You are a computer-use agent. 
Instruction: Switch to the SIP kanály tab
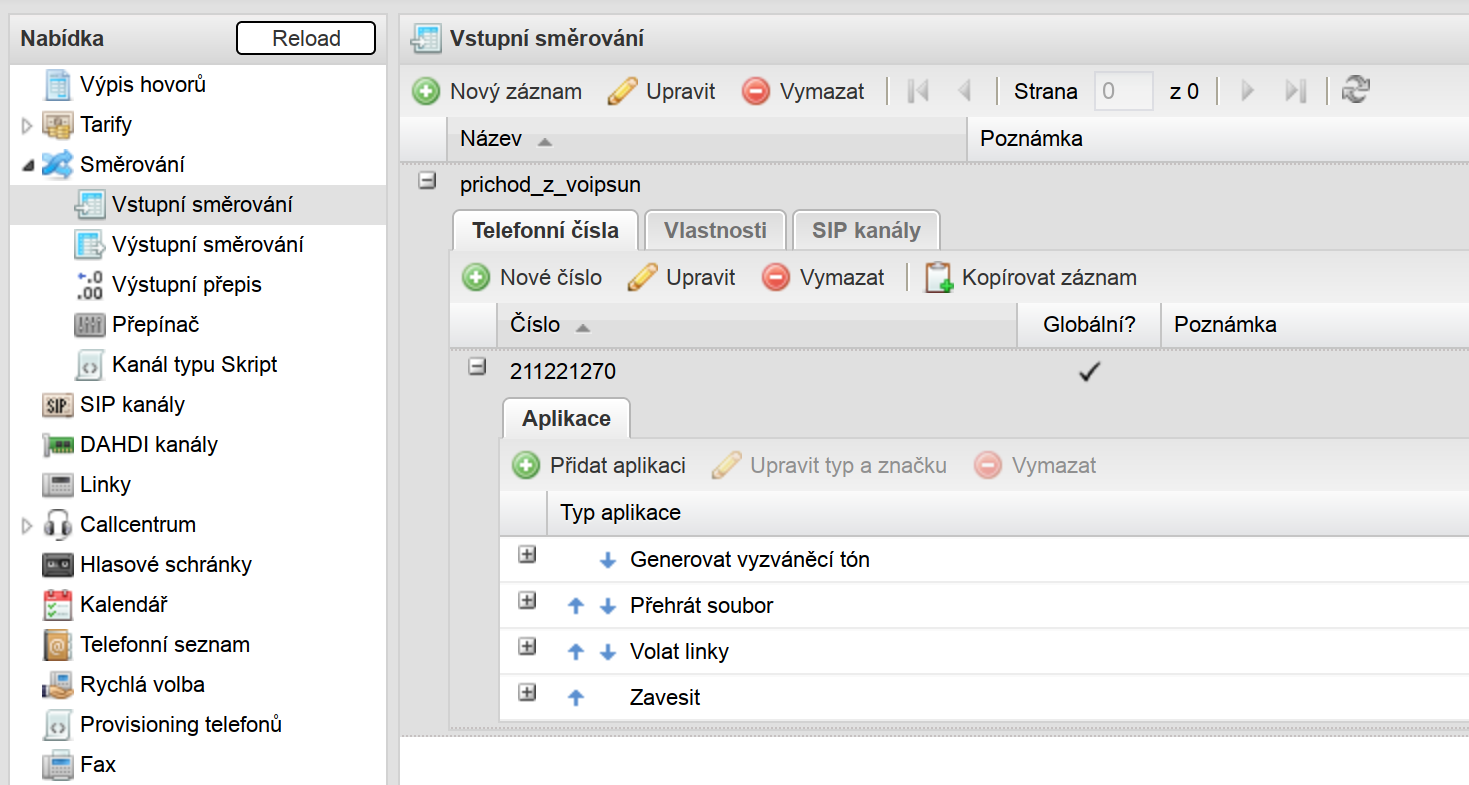(866, 230)
